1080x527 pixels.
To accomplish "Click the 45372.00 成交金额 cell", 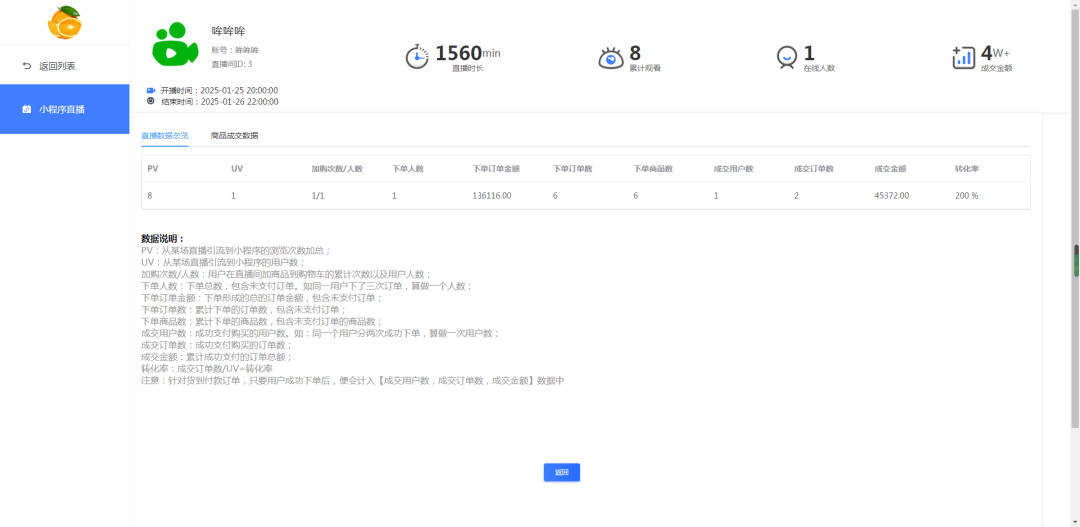I will pos(891,196).
